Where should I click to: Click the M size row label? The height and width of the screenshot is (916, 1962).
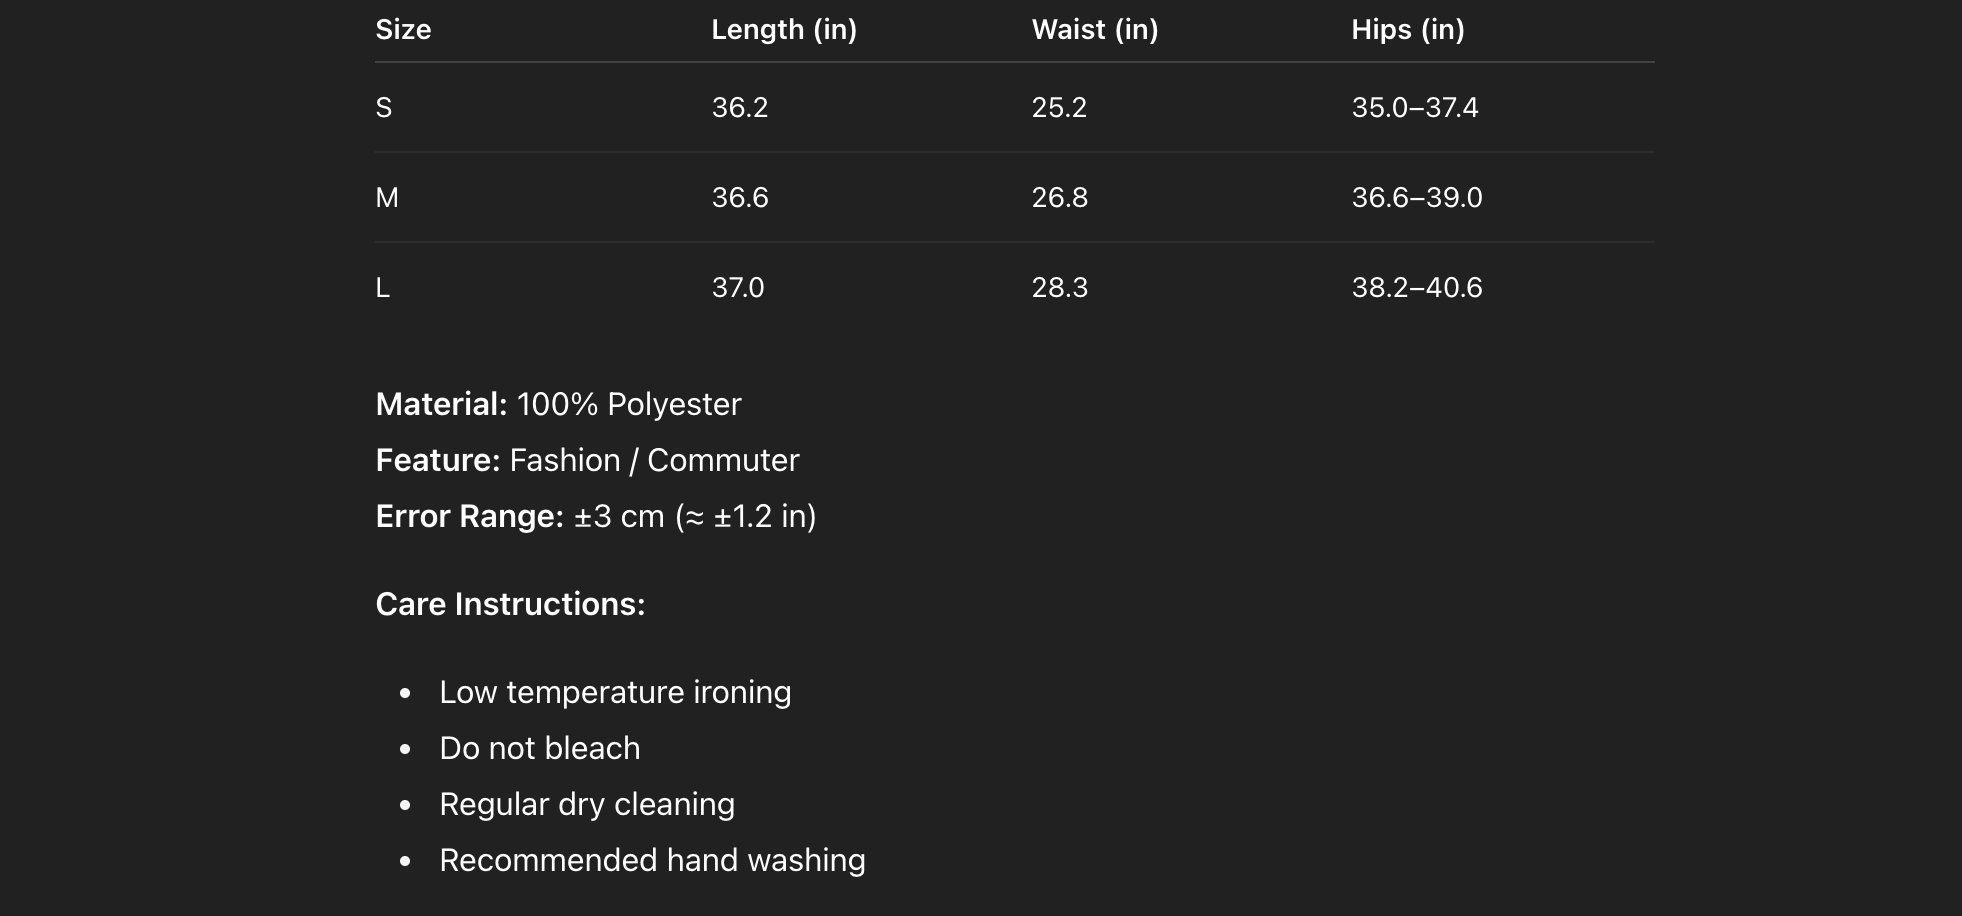pos(387,198)
